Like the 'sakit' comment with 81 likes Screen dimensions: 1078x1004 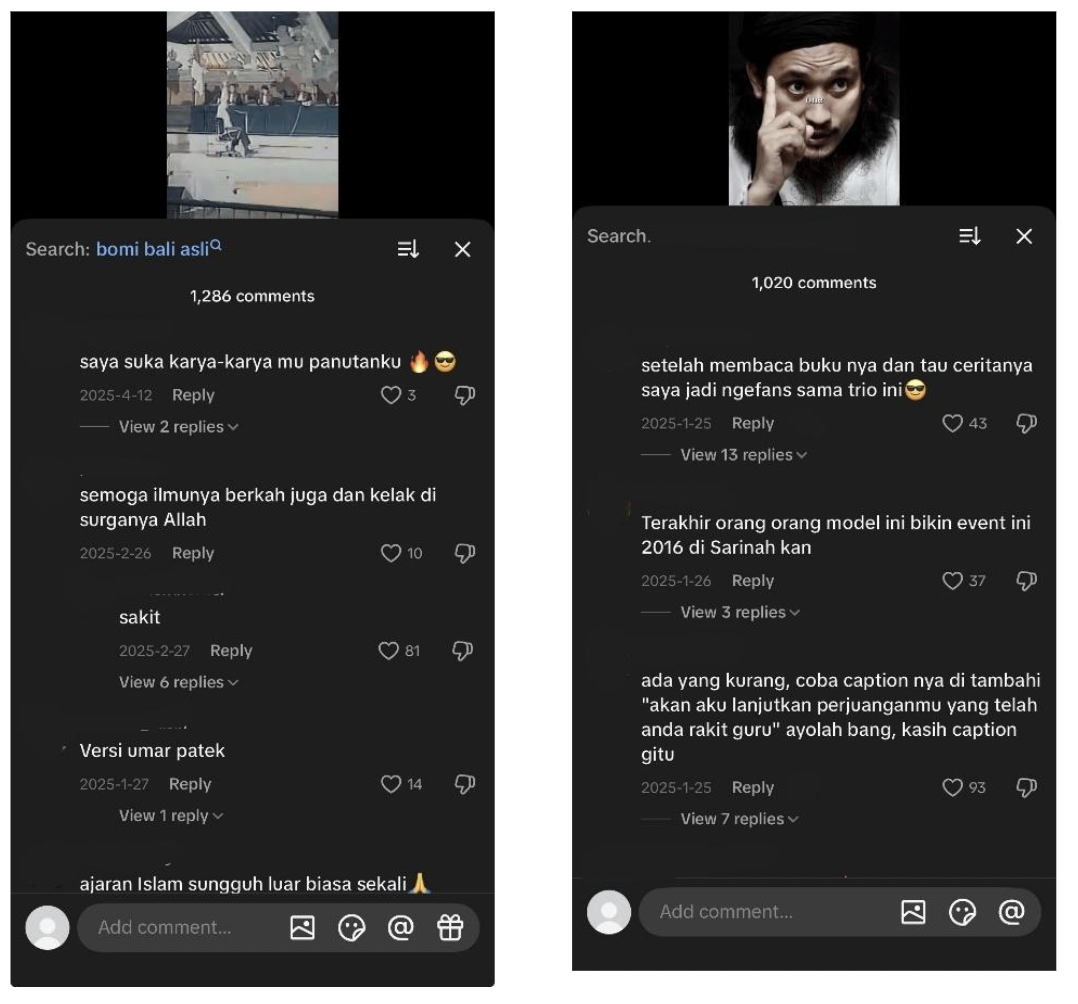click(x=389, y=651)
